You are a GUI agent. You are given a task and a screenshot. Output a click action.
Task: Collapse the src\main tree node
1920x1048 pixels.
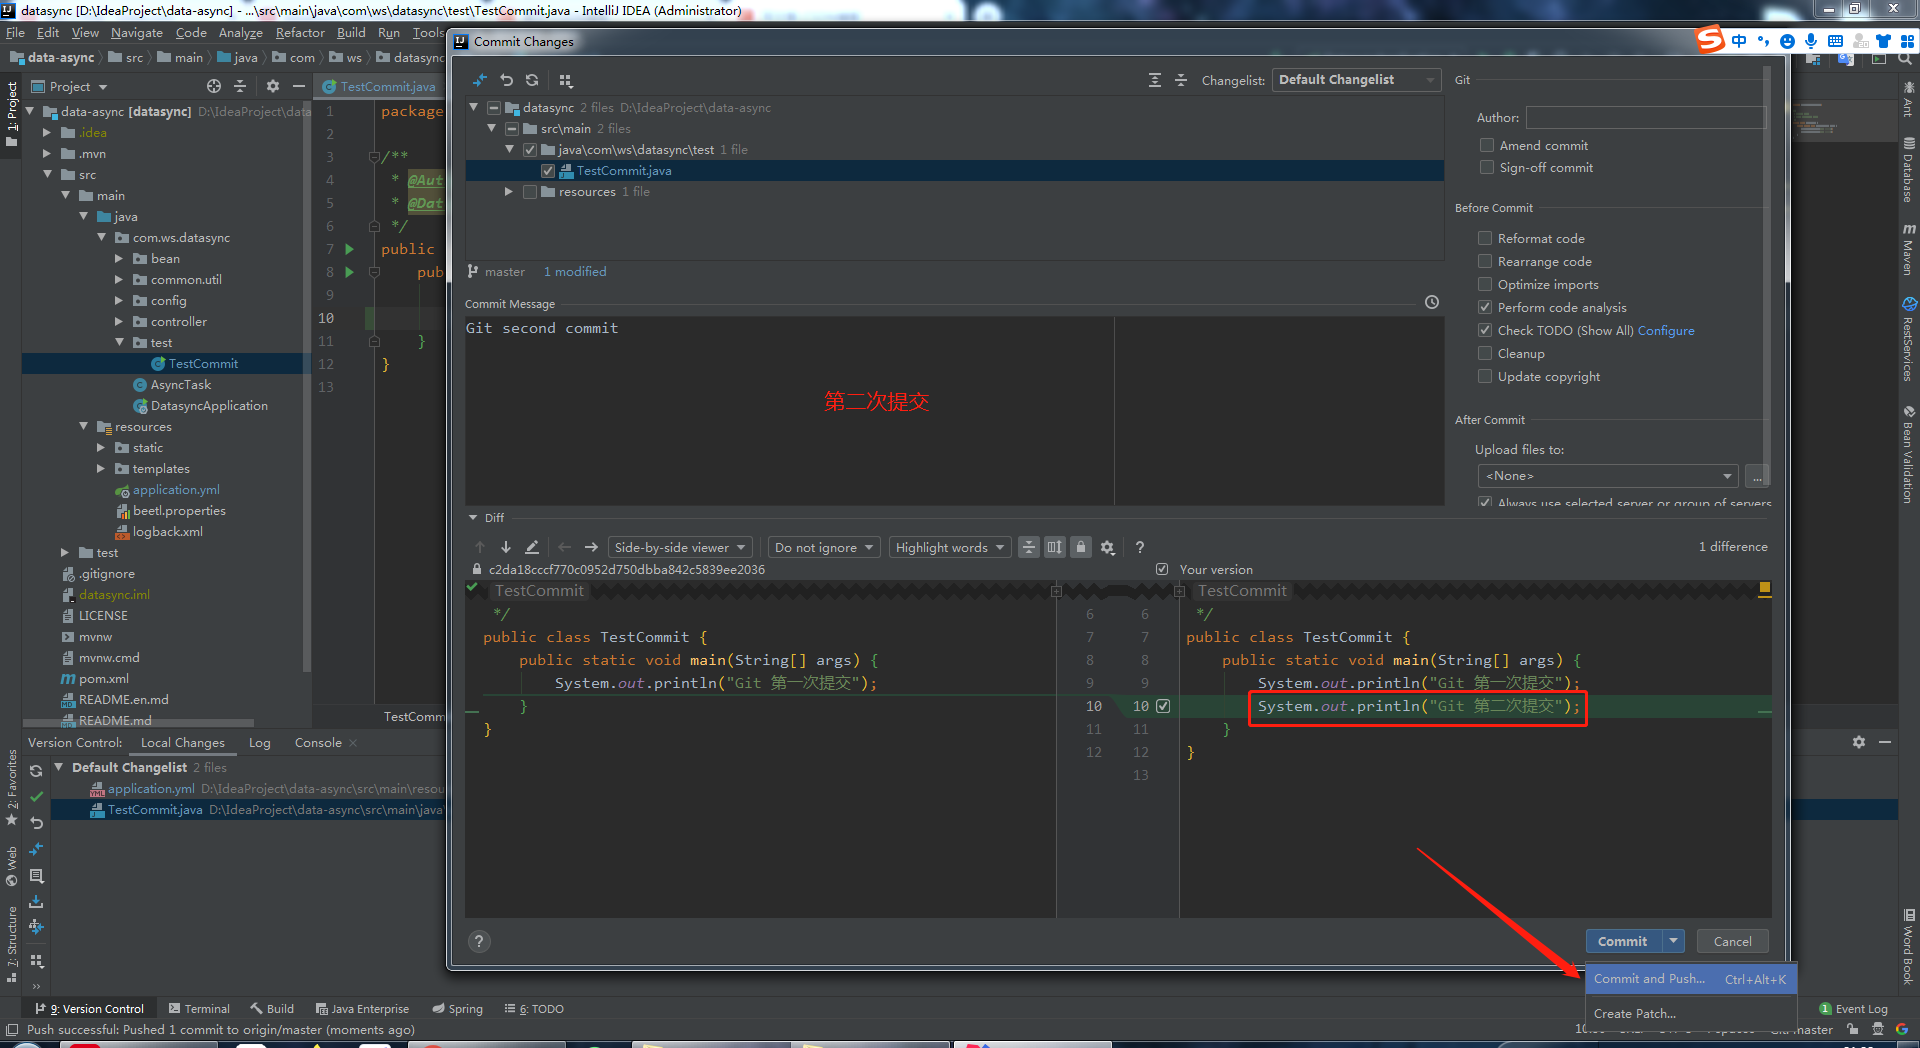491,128
